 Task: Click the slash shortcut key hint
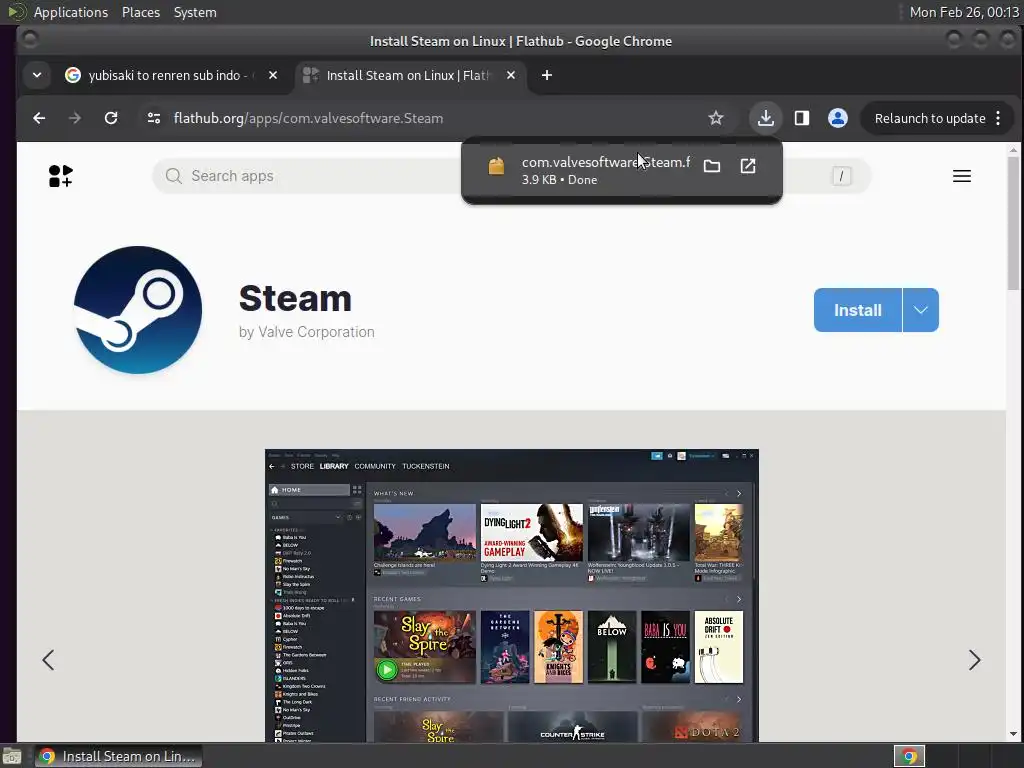click(x=841, y=176)
